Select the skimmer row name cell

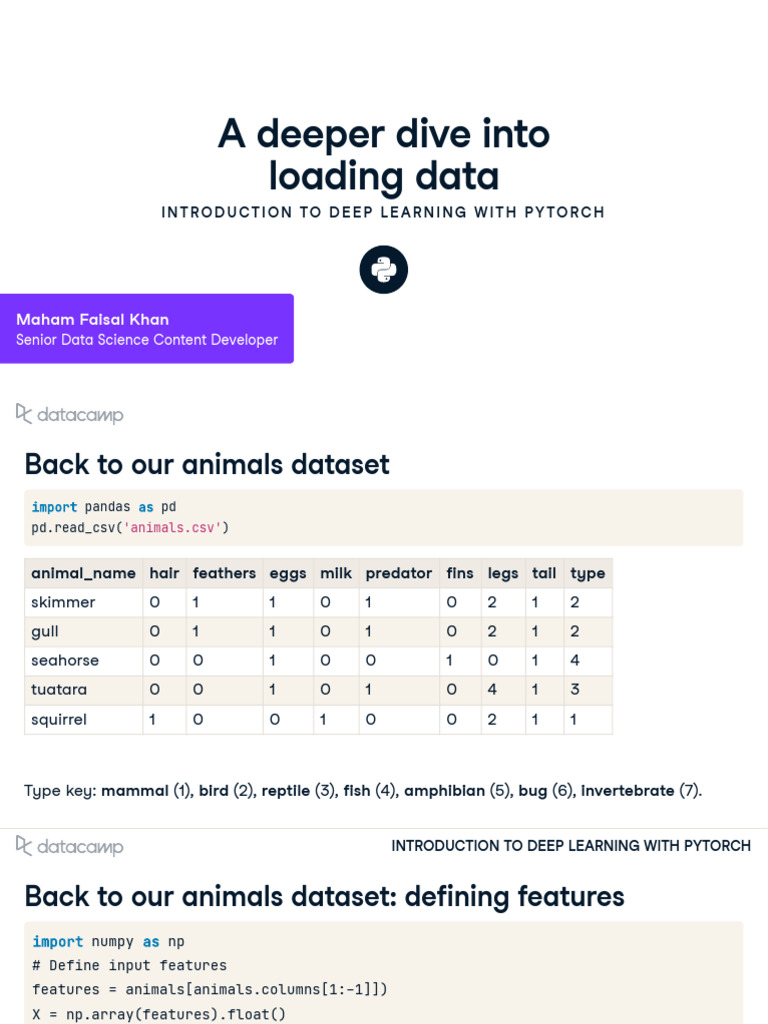tap(64, 602)
